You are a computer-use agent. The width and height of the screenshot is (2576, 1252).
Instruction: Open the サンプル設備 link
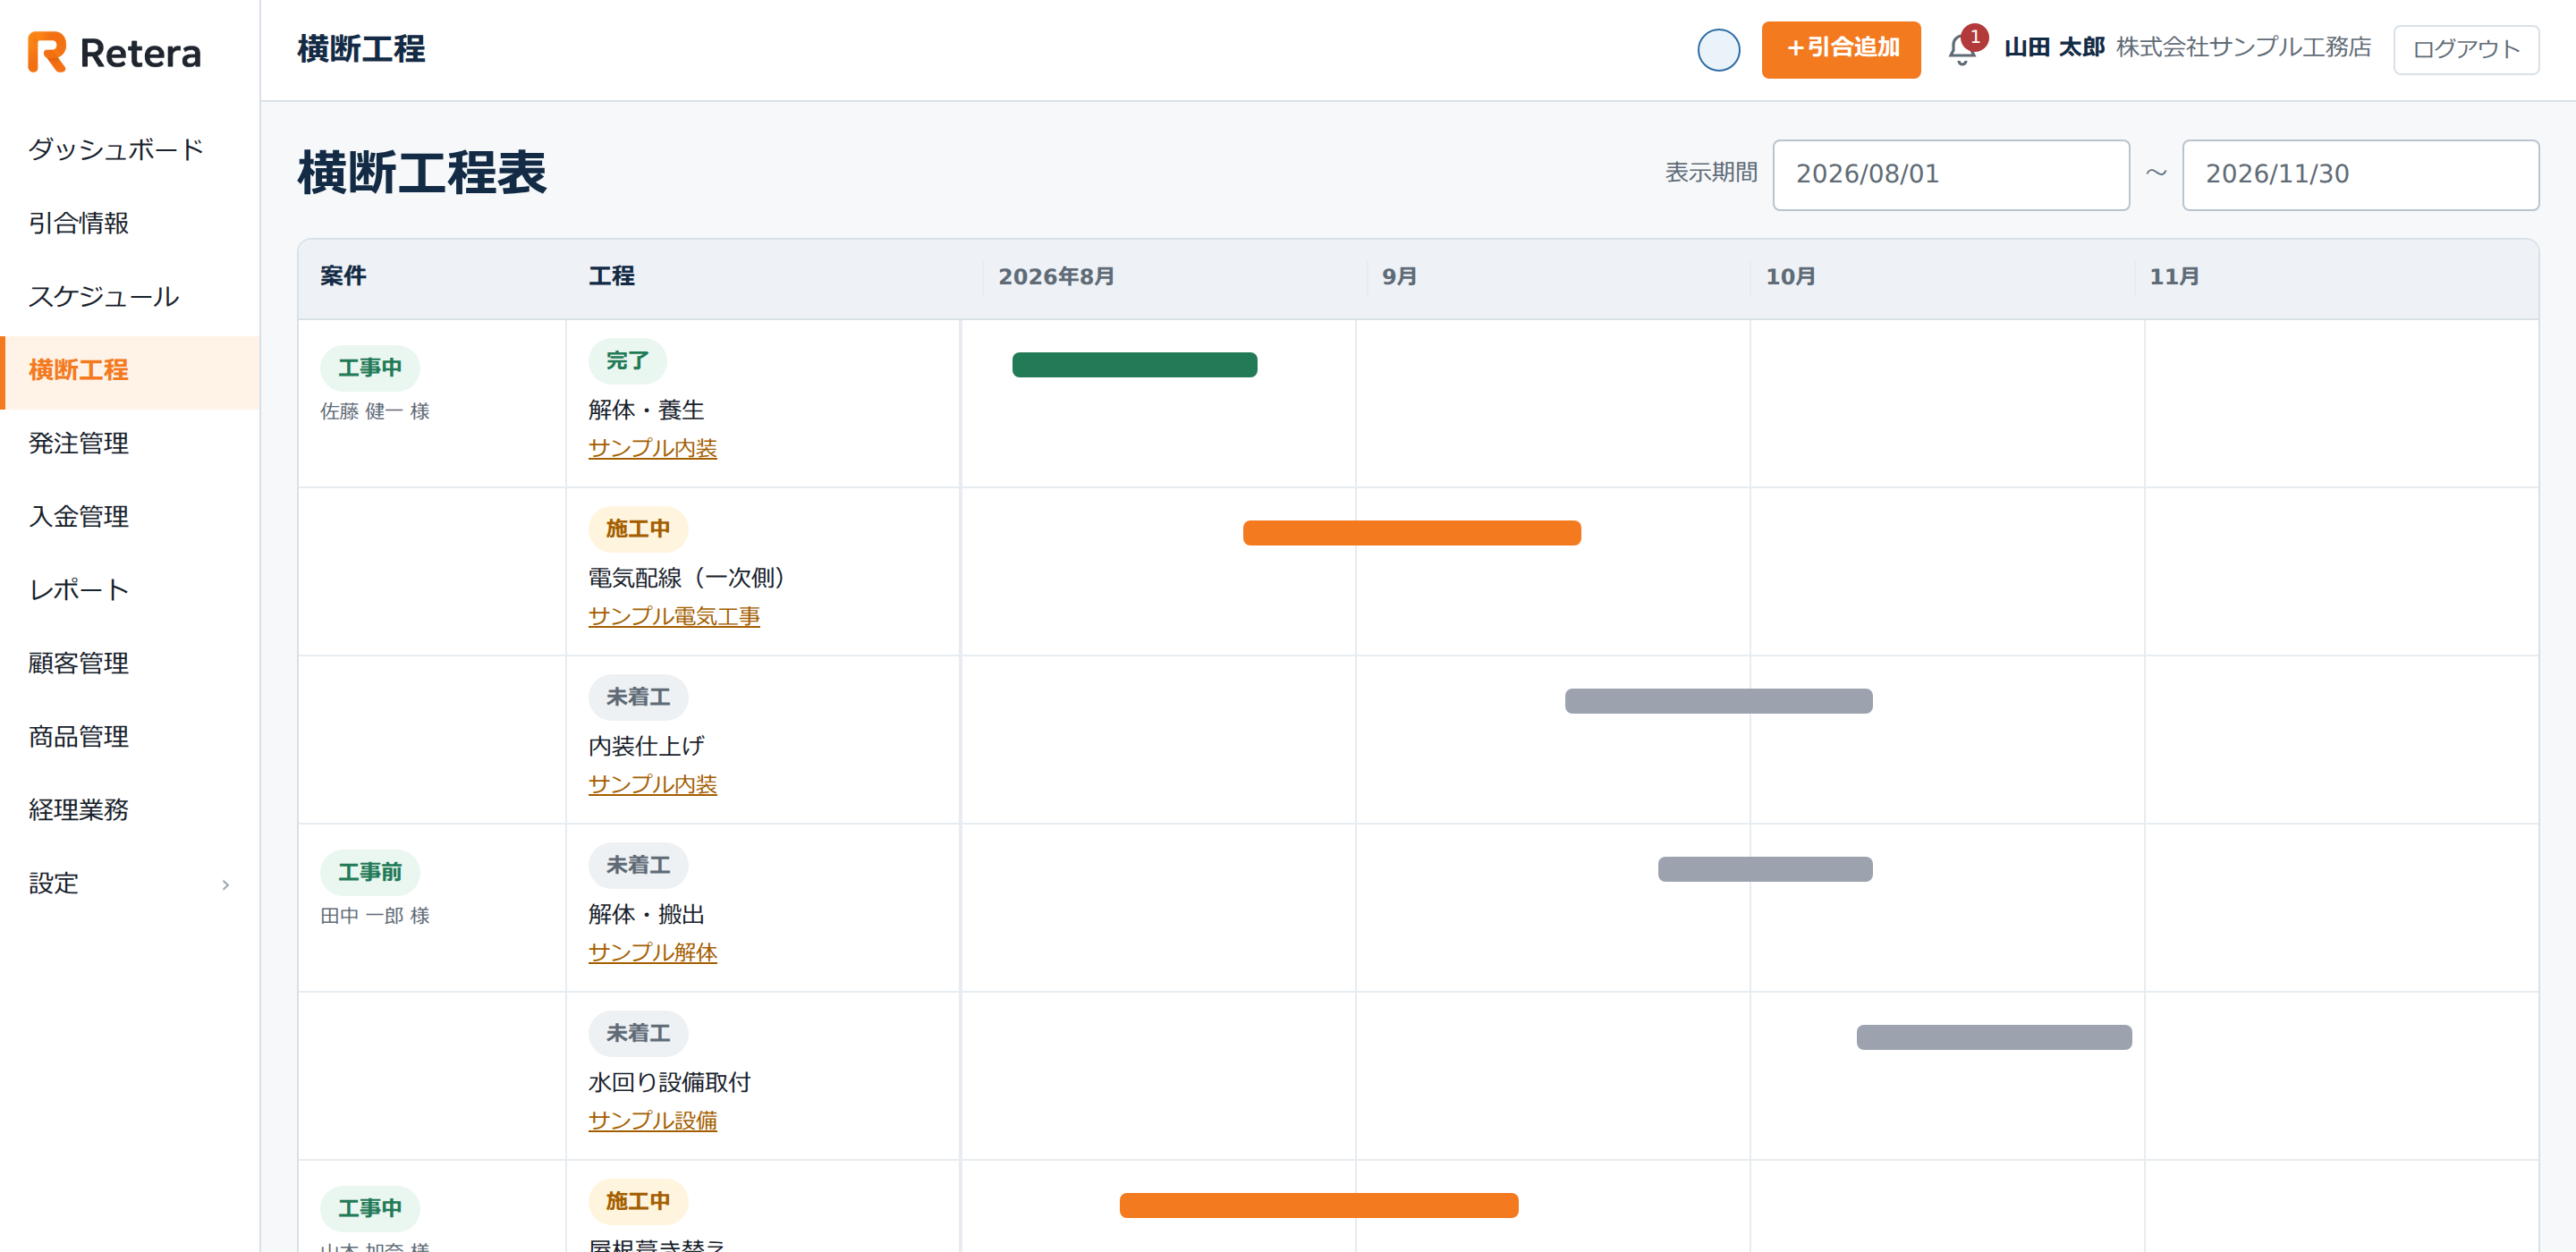tap(653, 1120)
